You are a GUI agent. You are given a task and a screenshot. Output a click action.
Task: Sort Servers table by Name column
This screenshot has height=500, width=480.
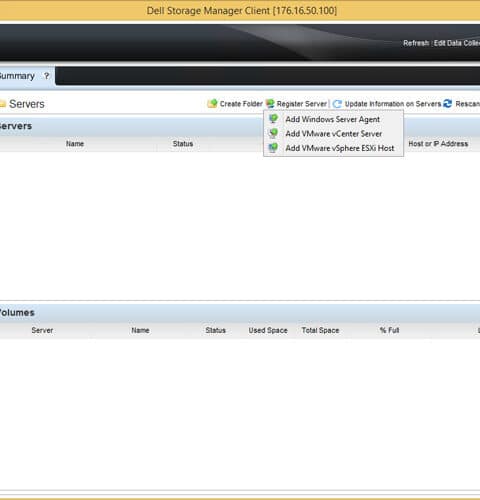tap(75, 144)
